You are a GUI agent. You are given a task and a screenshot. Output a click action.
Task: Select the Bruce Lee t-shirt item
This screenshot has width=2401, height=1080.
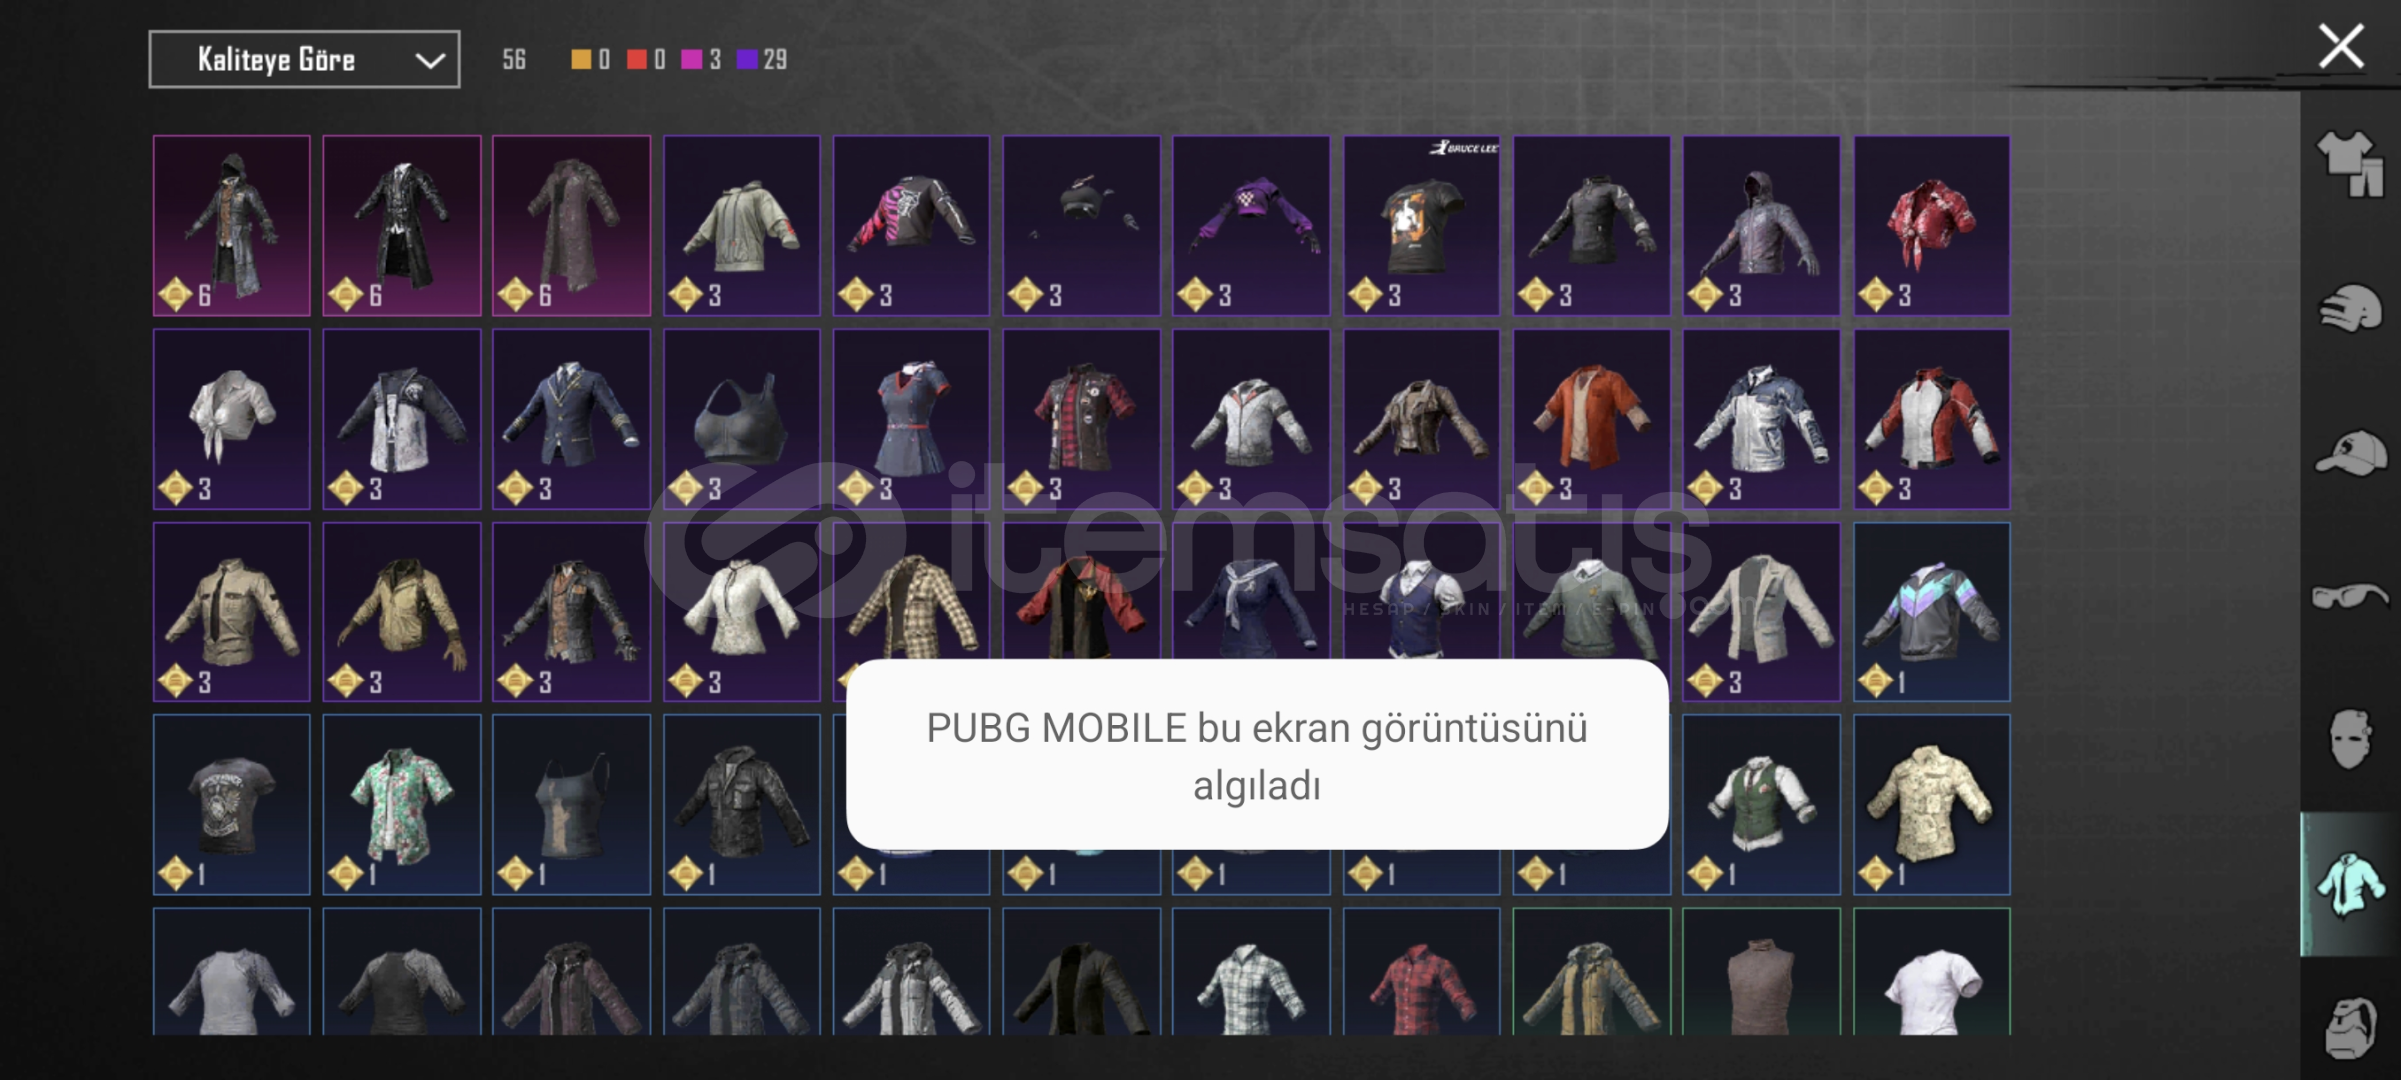(x=1421, y=226)
